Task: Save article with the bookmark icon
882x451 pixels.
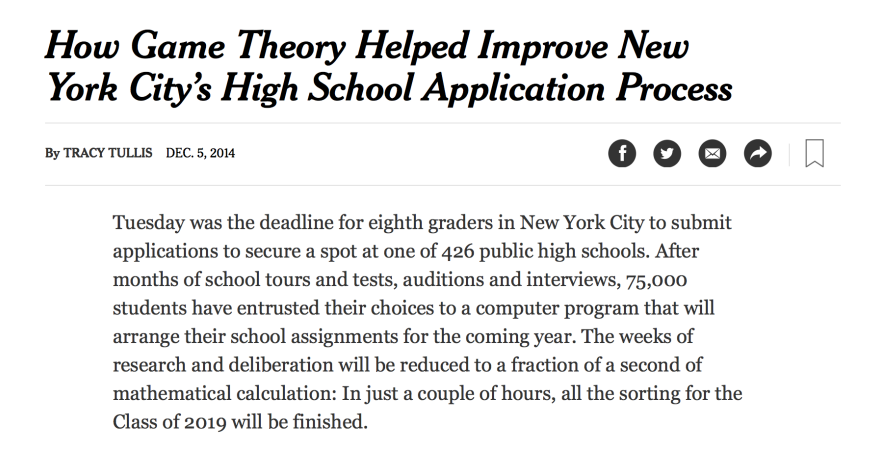Action: click(x=814, y=153)
